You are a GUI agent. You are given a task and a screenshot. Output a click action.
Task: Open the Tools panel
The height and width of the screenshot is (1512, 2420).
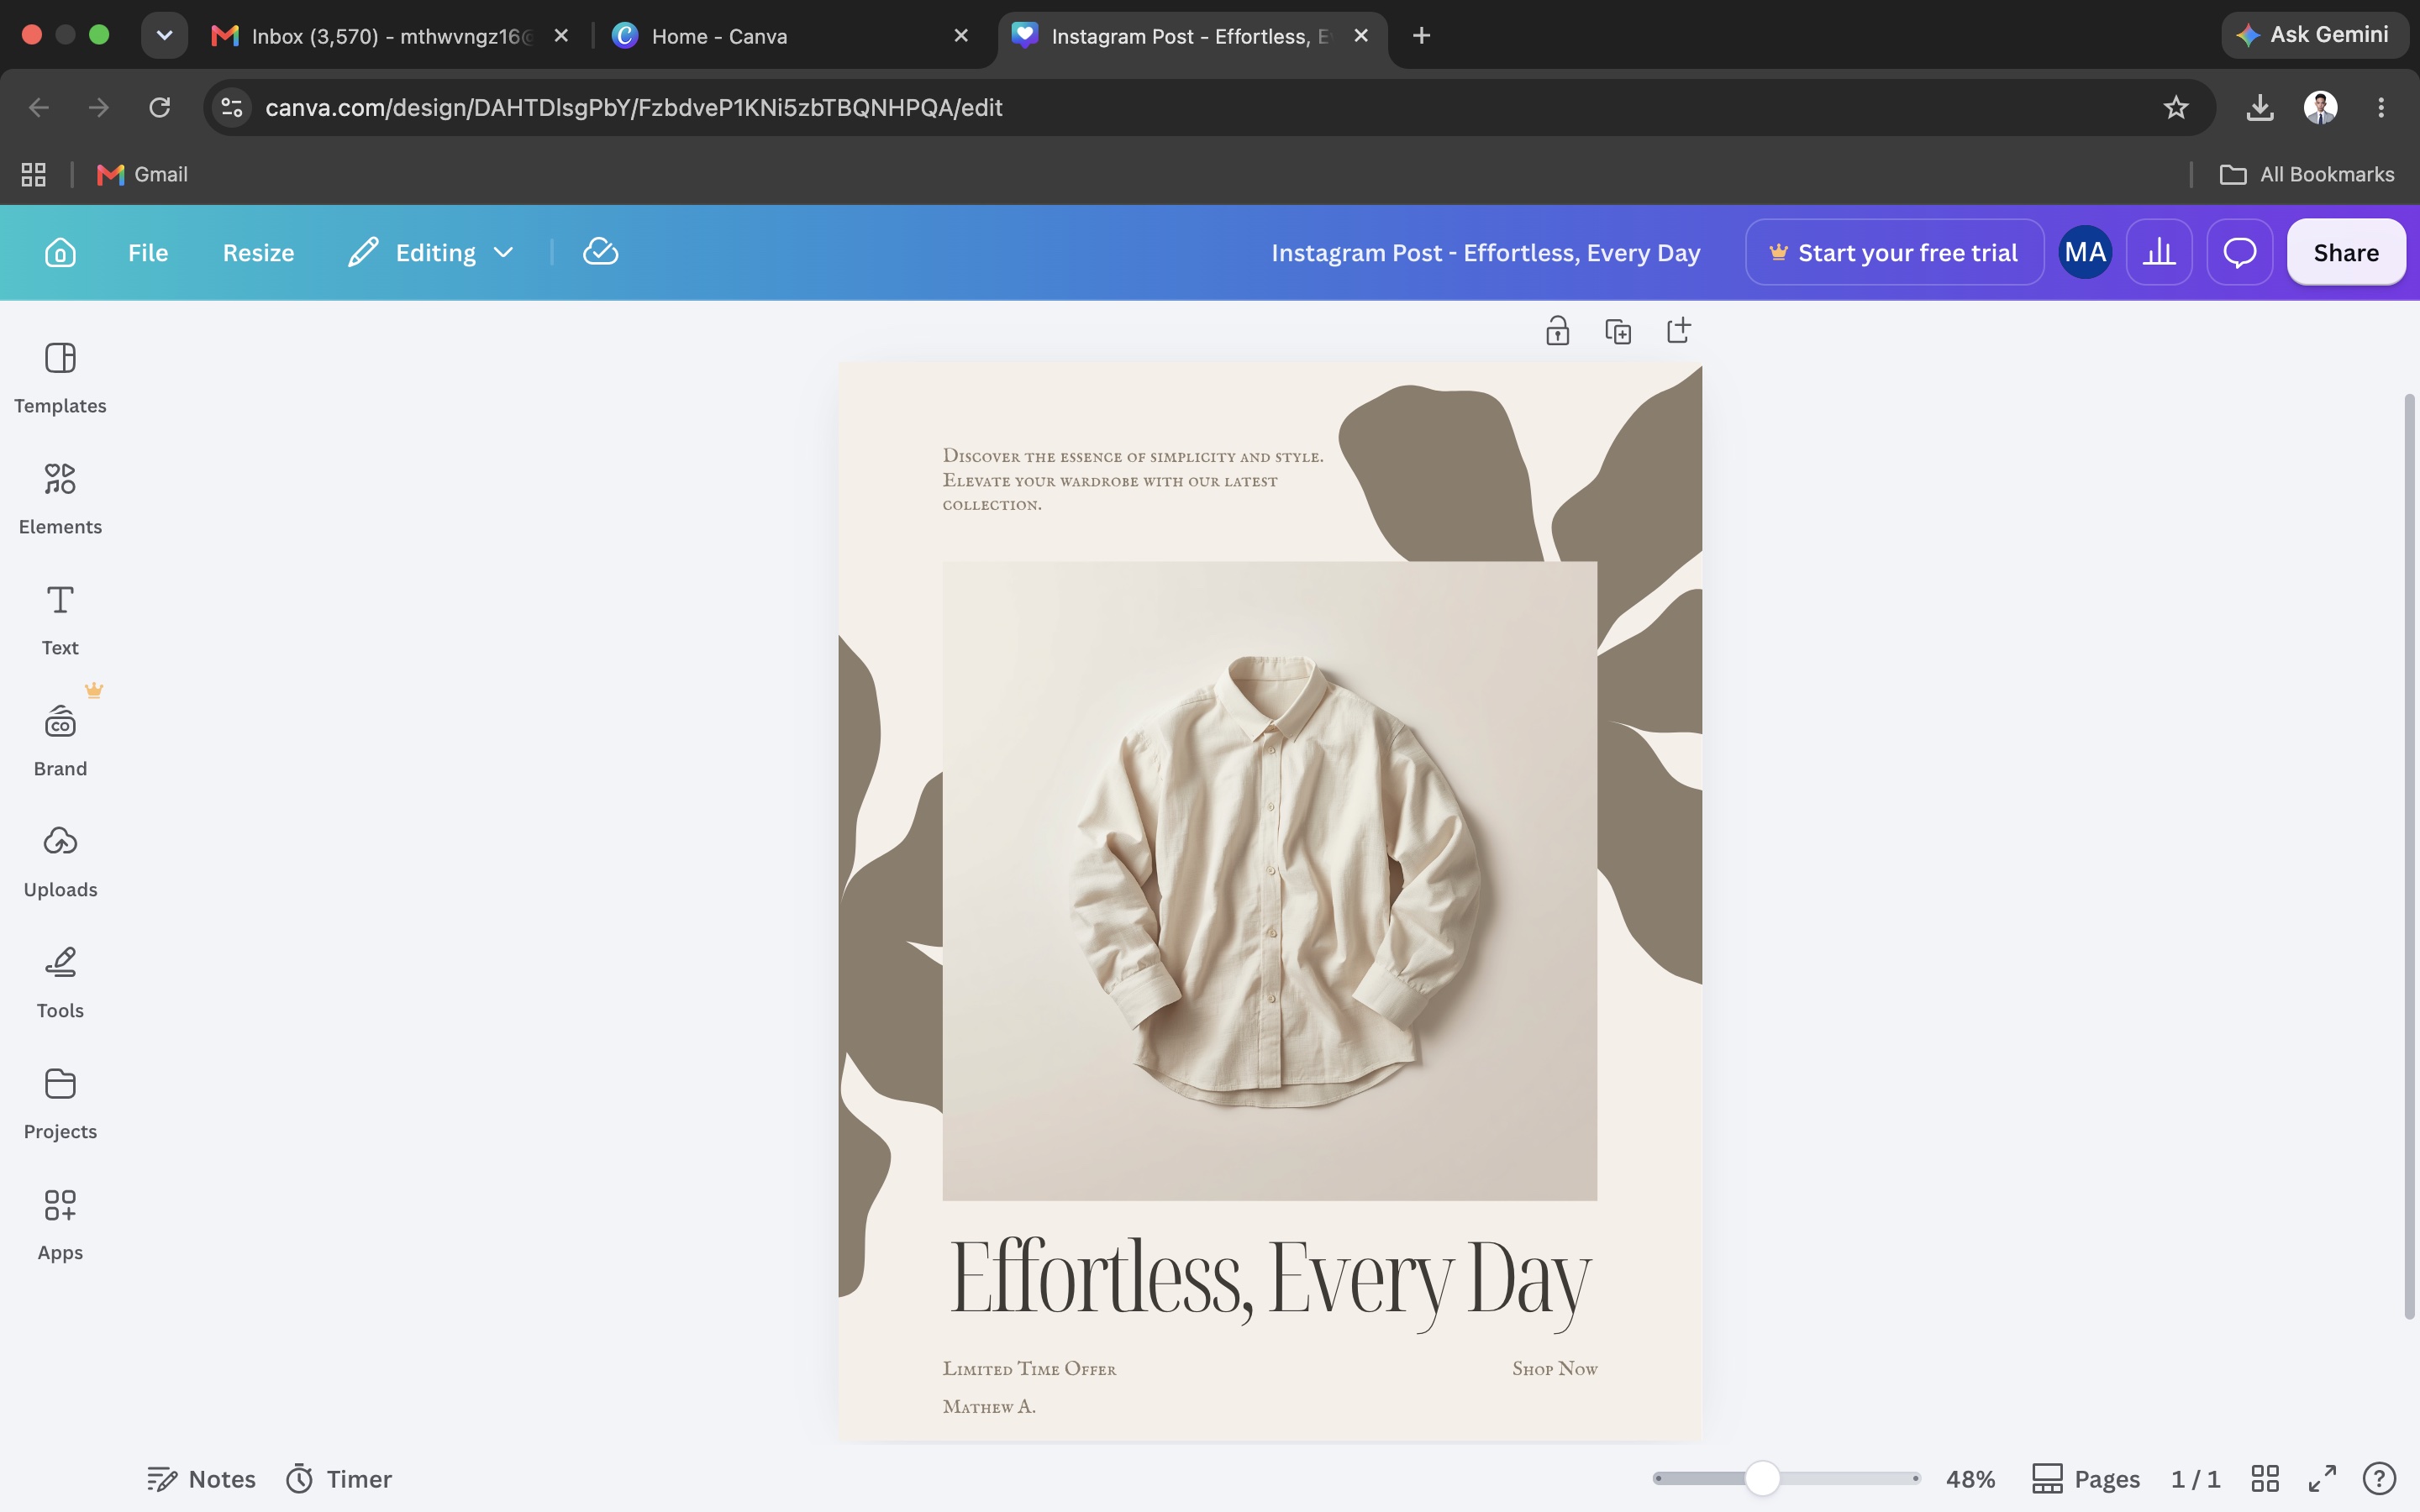tap(60, 983)
